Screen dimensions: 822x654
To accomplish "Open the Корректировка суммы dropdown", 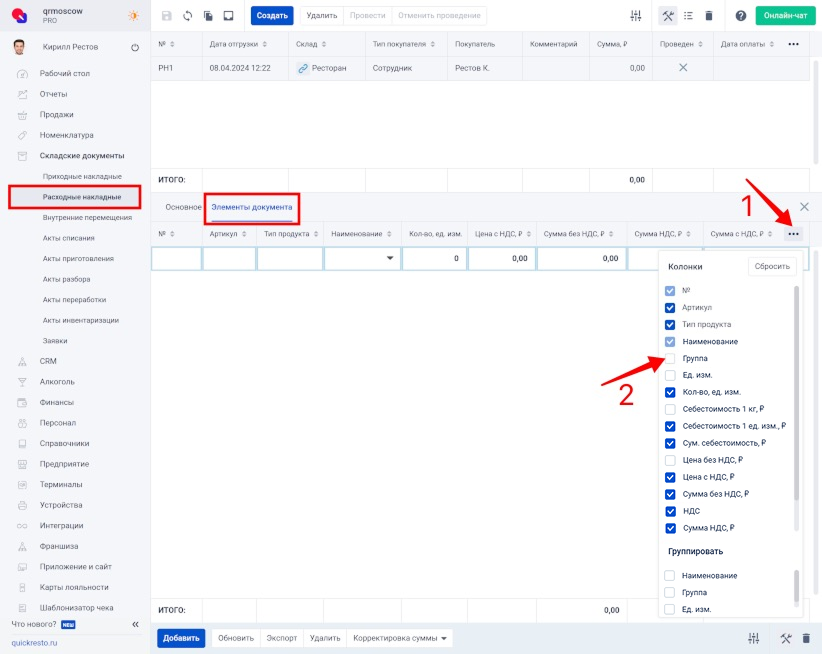I will click(396, 638).
